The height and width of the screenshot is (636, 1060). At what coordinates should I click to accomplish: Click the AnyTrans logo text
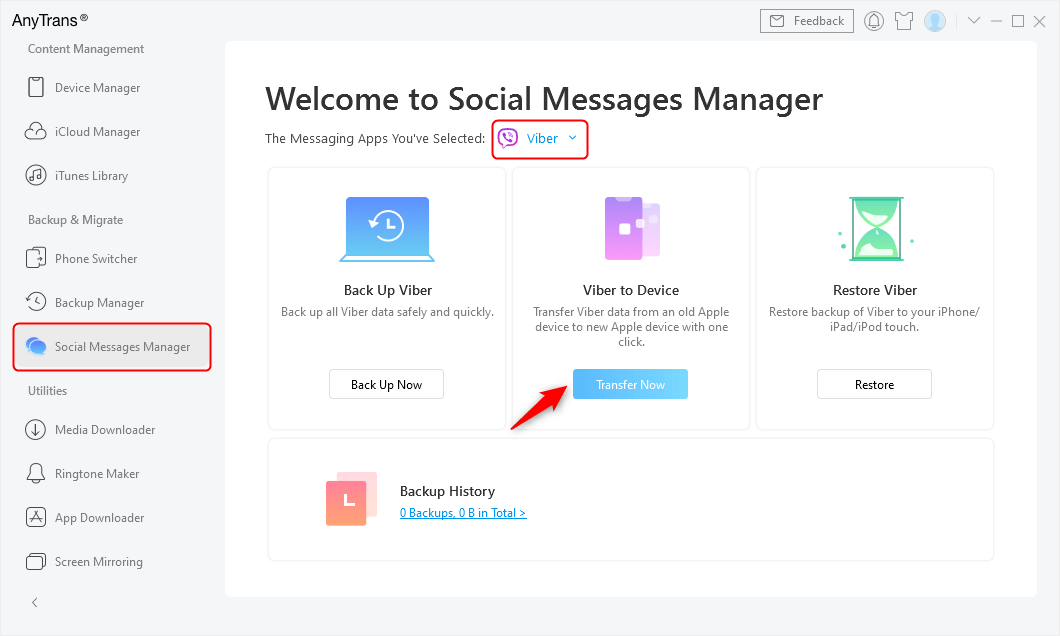coord(49,20)
